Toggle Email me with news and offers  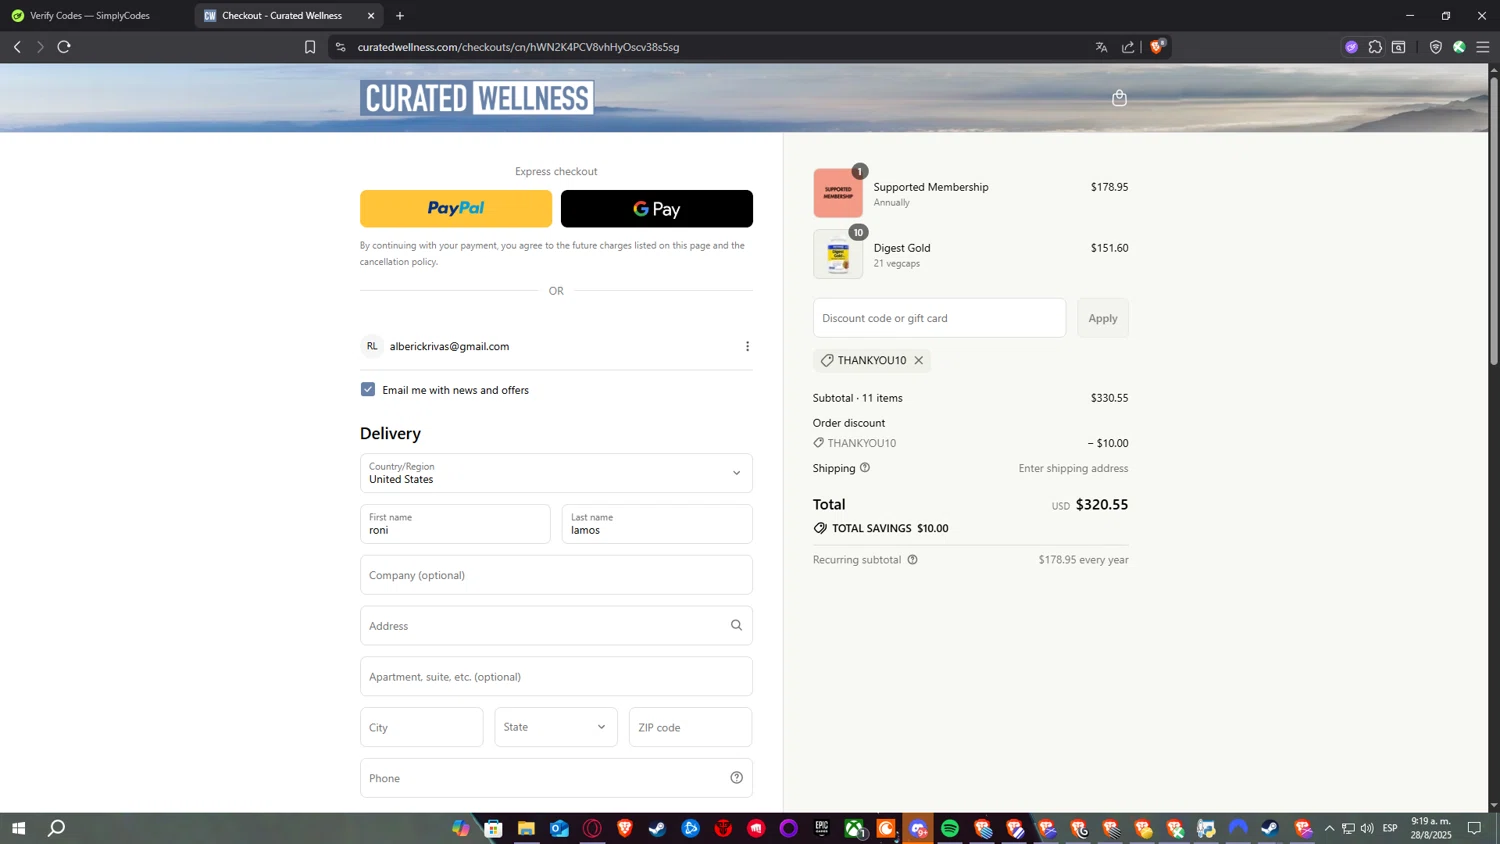coord(368,389)
